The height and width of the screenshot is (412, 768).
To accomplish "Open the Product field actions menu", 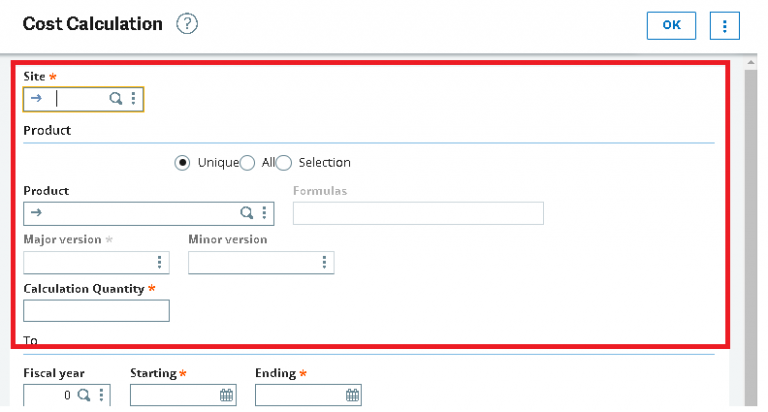I will pos(264,213).
